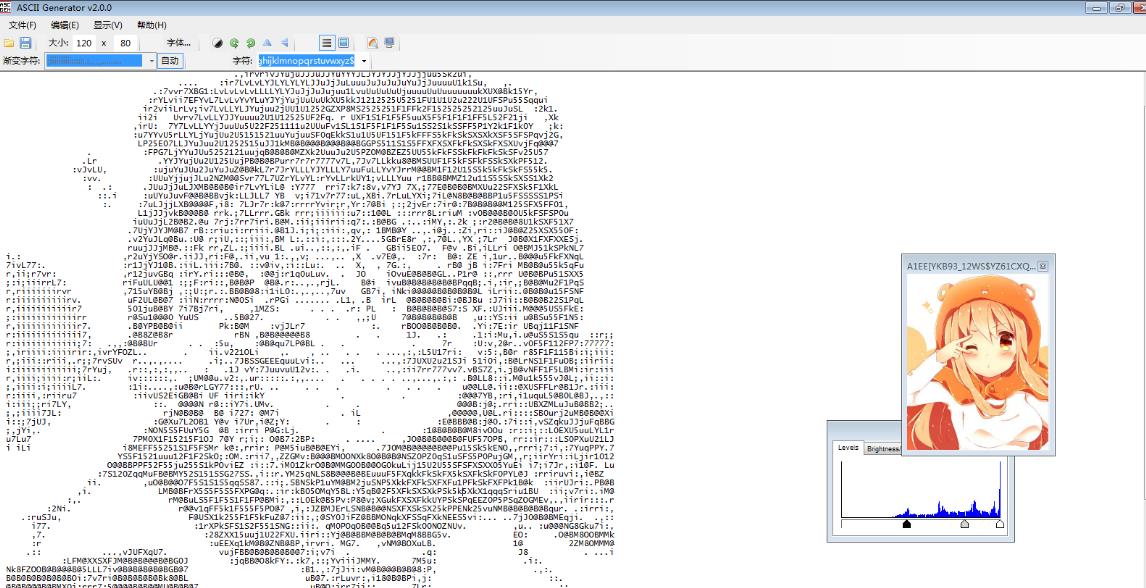Screen dimensions: 1146x588
Task: Click the 自动 button
Action: pos(171,61)
